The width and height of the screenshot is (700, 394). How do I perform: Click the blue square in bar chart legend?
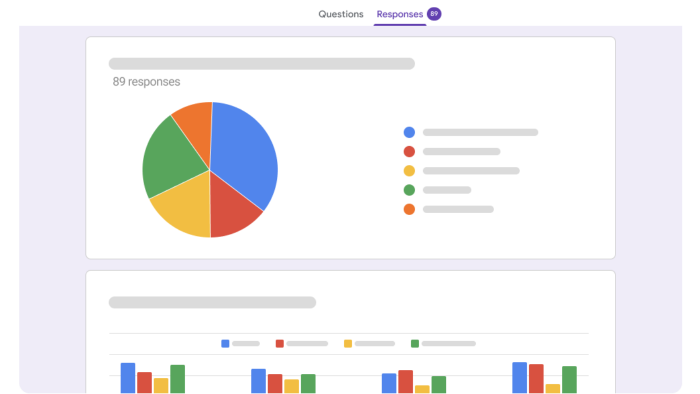click(x=225, y=344)
